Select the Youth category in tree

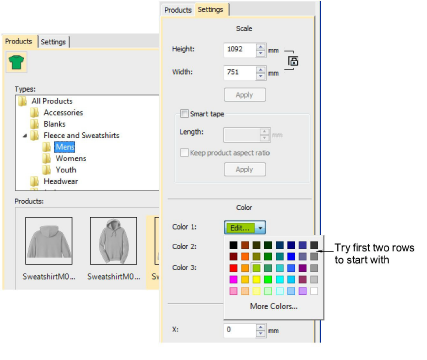66,170
